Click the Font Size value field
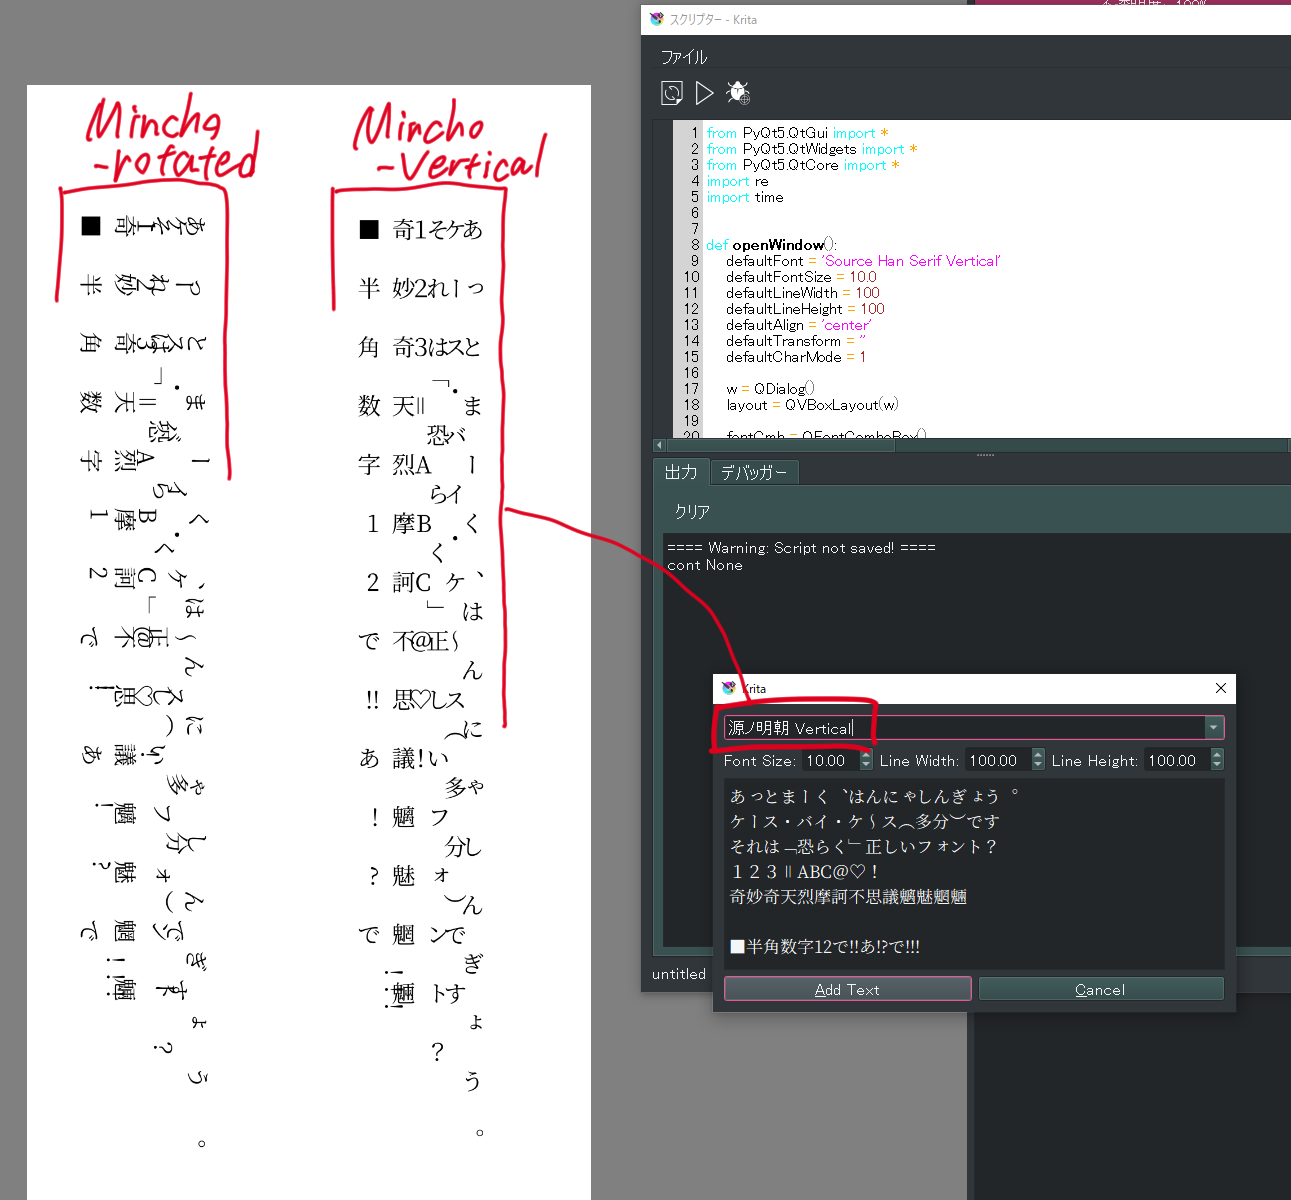The image size is (1291, 1200). click(831, 761)
